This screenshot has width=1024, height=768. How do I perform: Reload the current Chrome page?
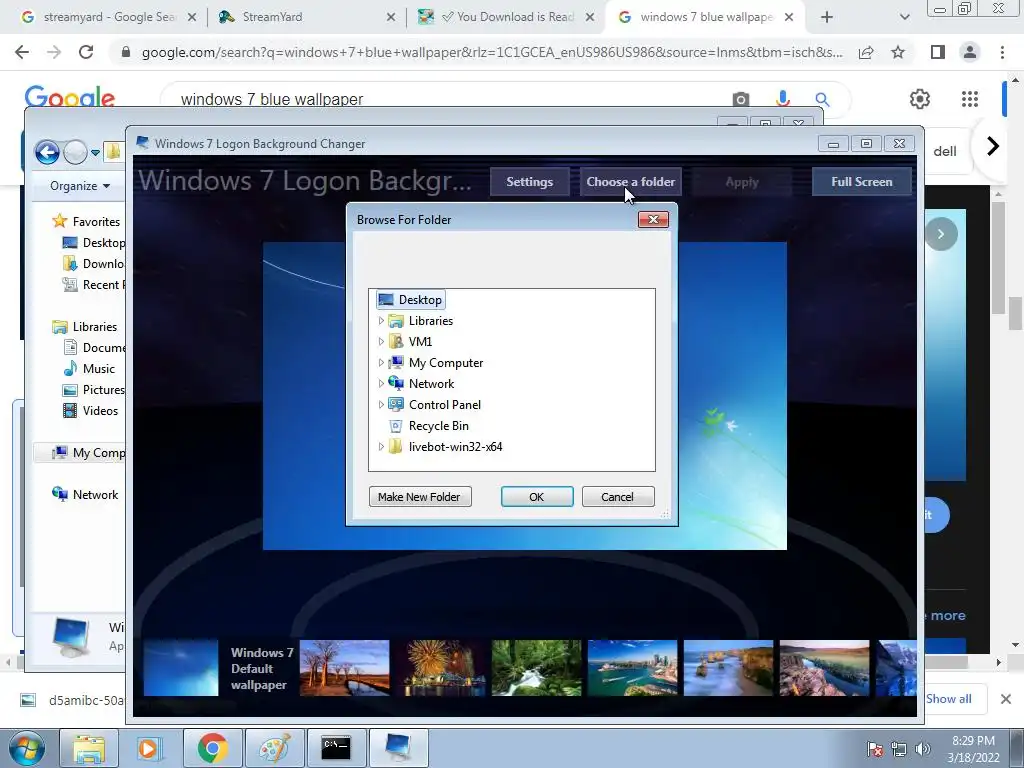pyautogui.click(x=86, y=52)
